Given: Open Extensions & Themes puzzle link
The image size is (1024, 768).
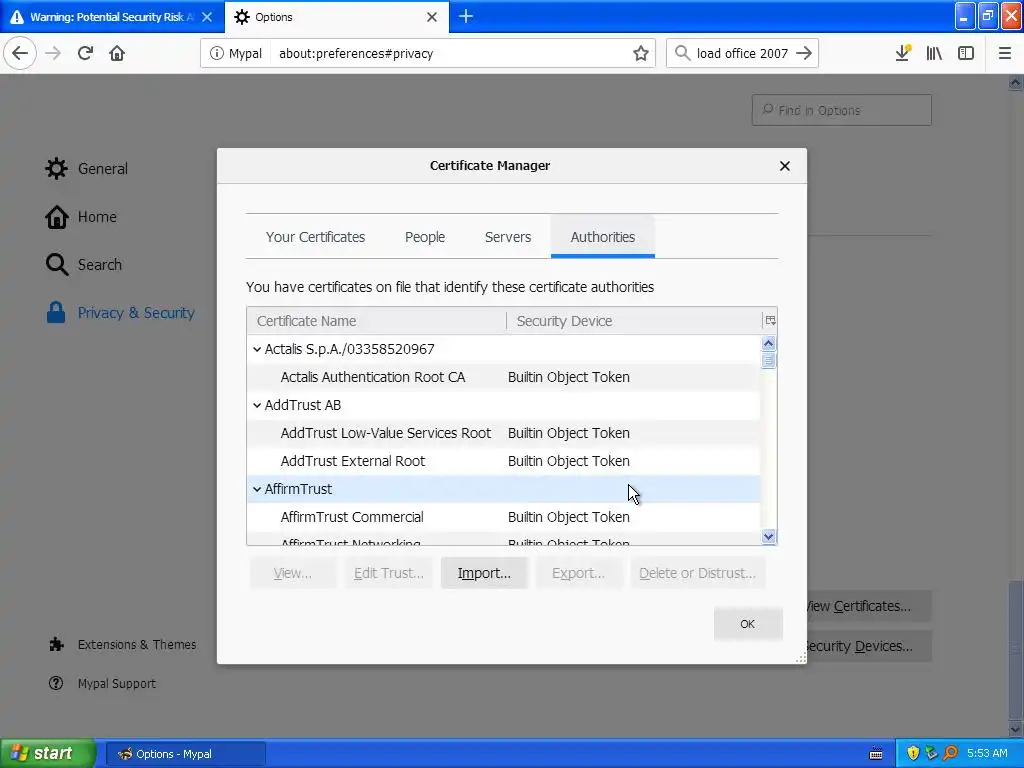Looking at the screenshot, I should [122, 645].
